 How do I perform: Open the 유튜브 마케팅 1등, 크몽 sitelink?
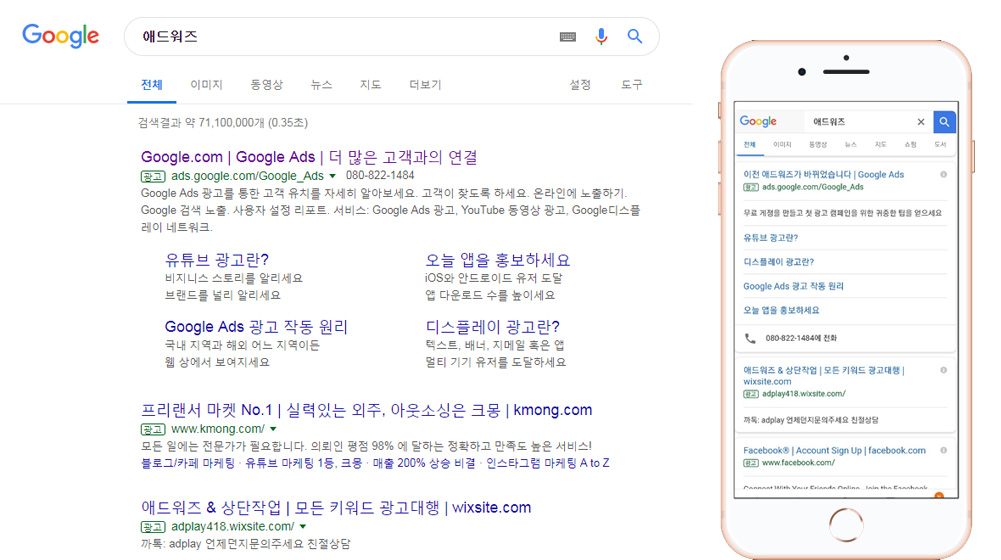coord(303,463)
